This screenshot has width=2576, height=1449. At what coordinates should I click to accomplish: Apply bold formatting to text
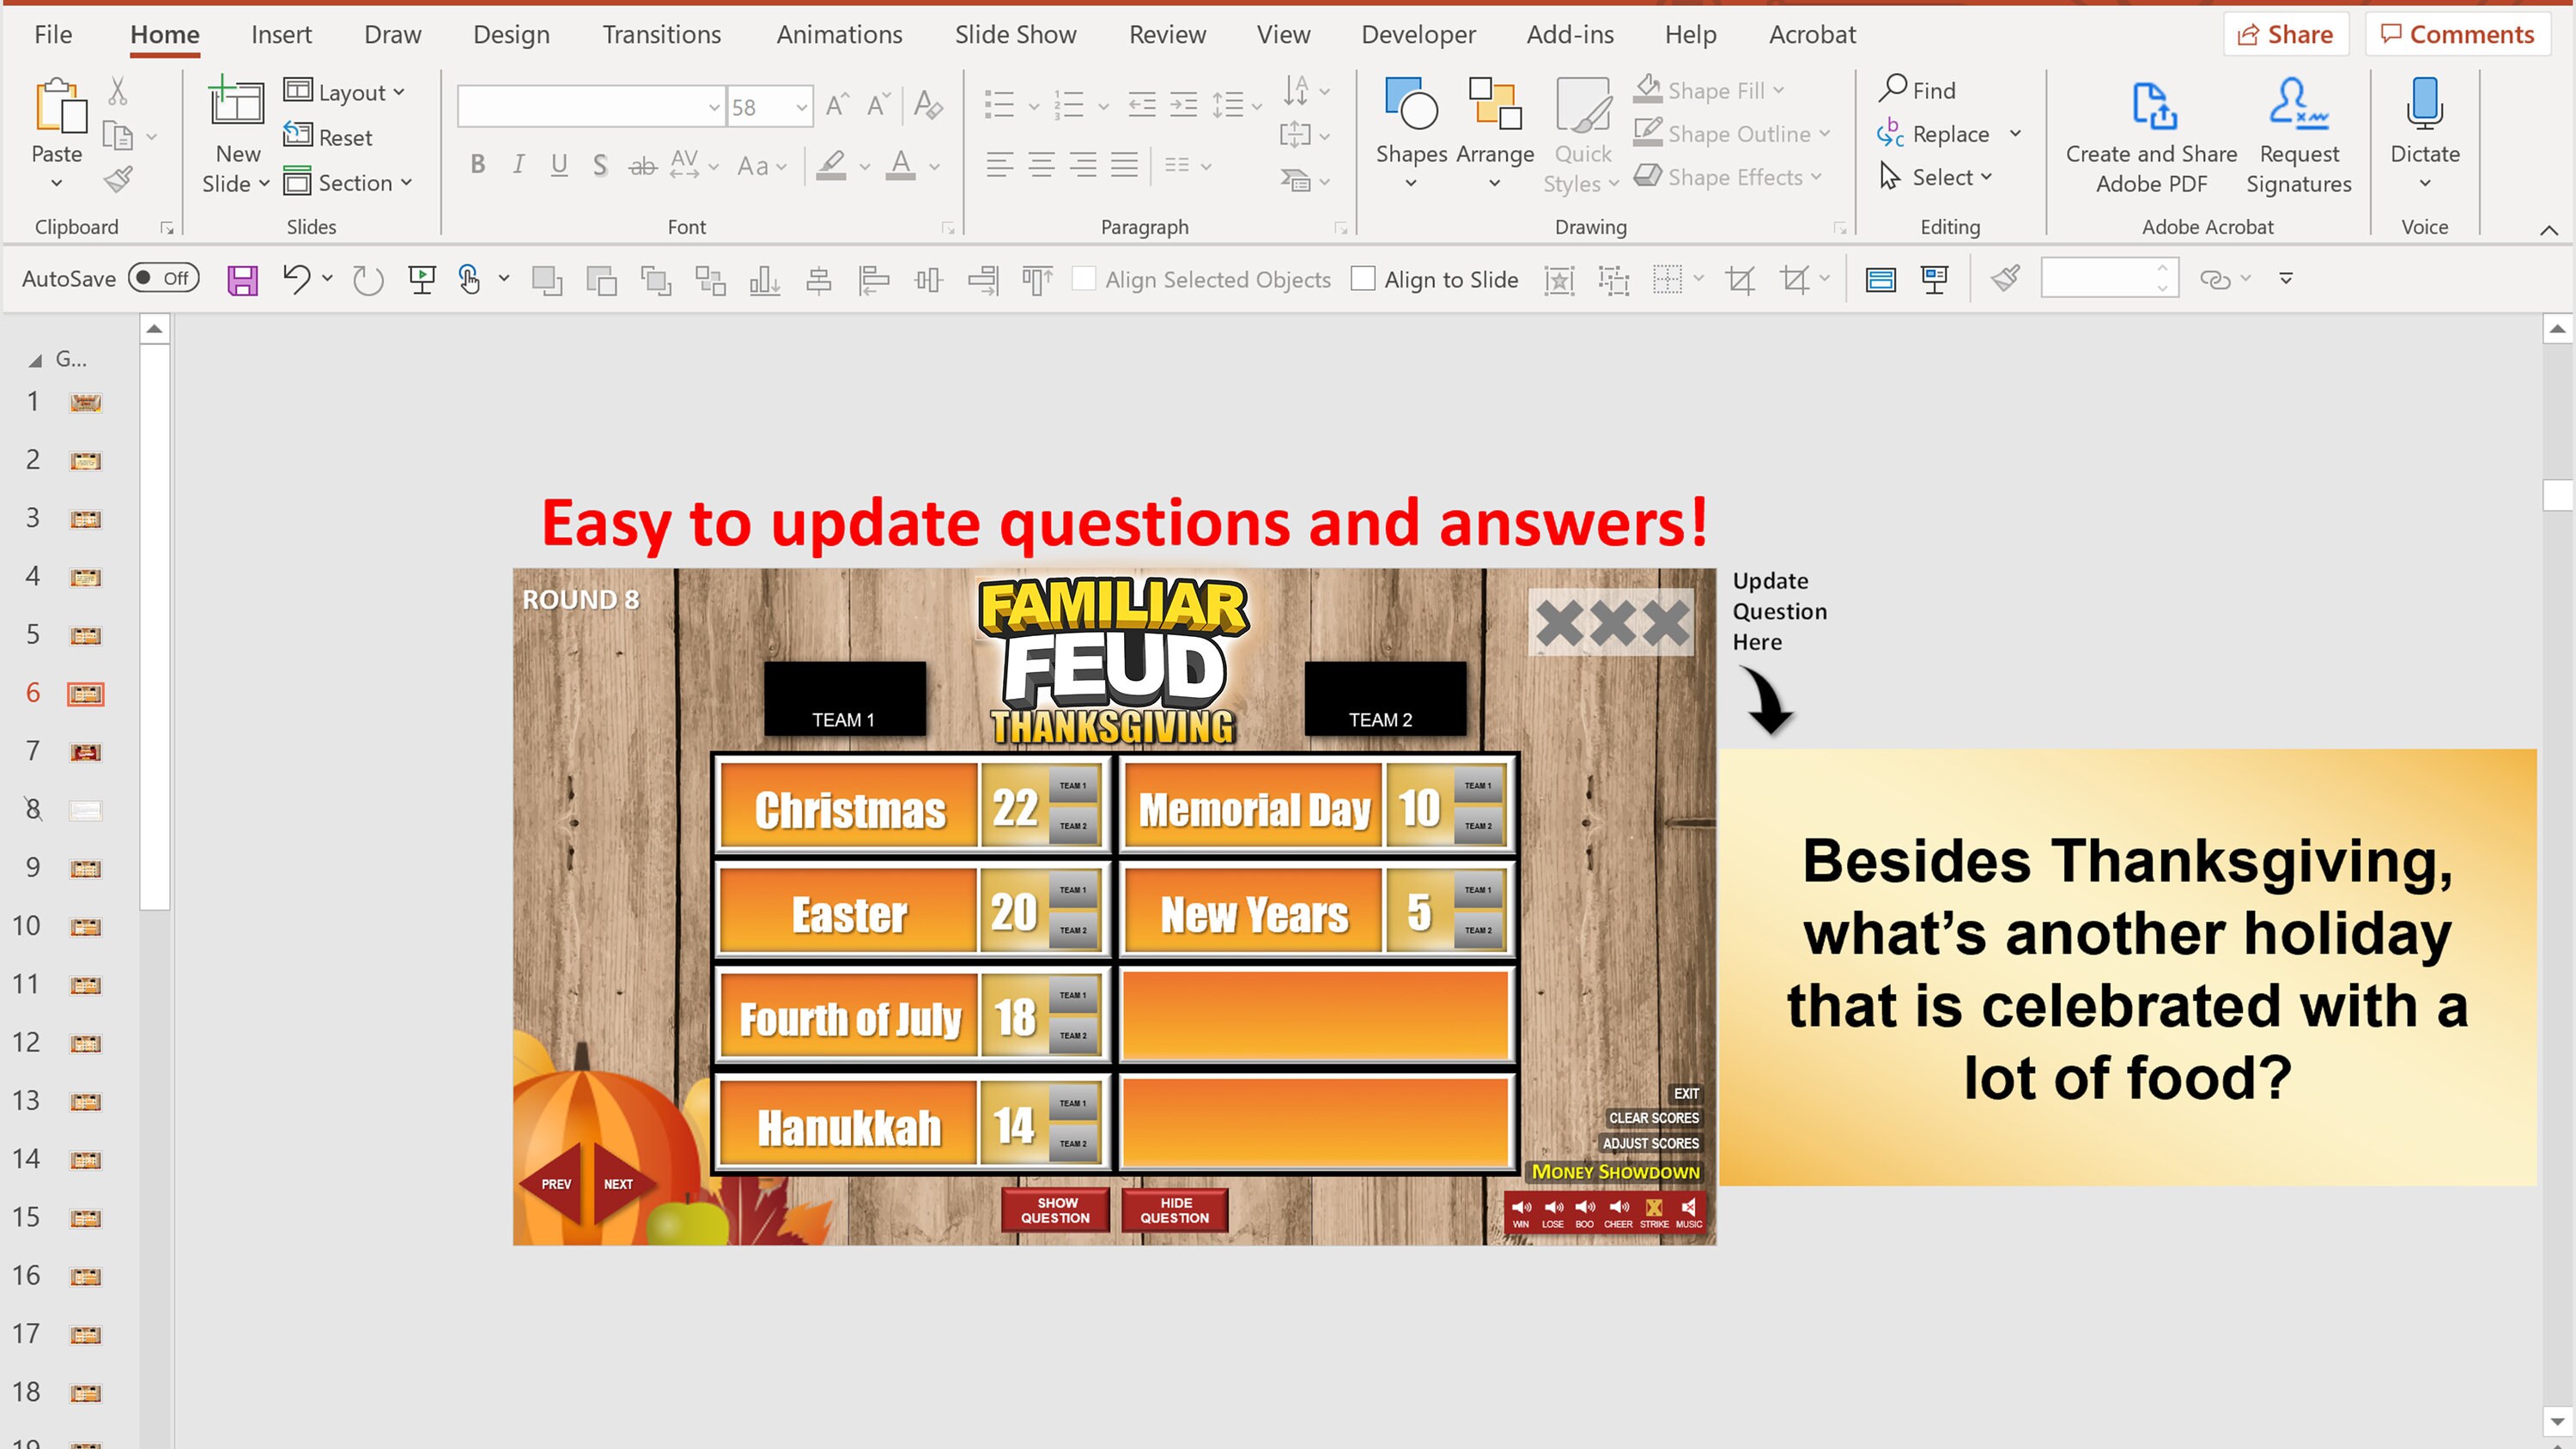[x=477, y=165]
